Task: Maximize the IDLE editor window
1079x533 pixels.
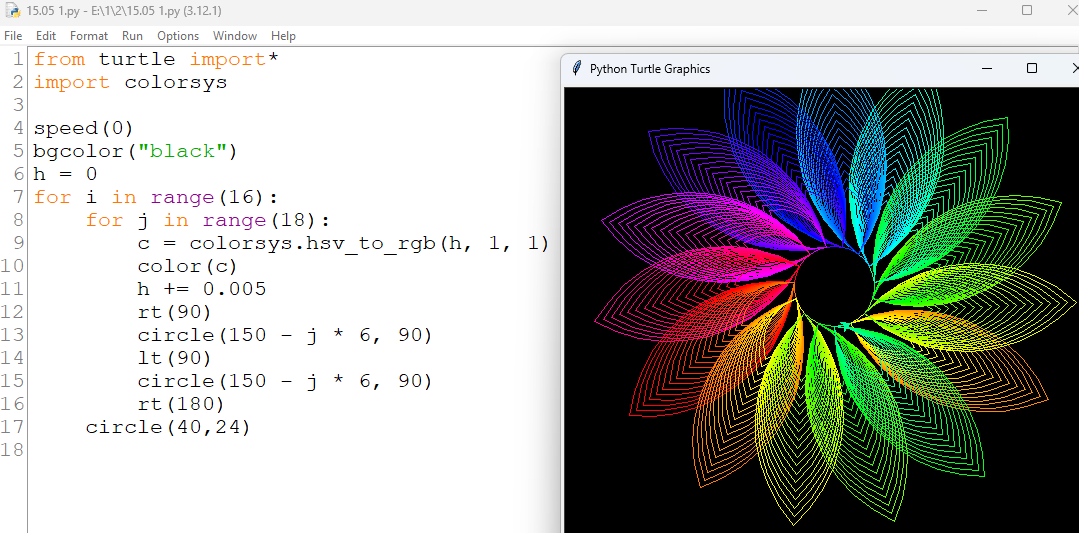Action: (1027, 10)
